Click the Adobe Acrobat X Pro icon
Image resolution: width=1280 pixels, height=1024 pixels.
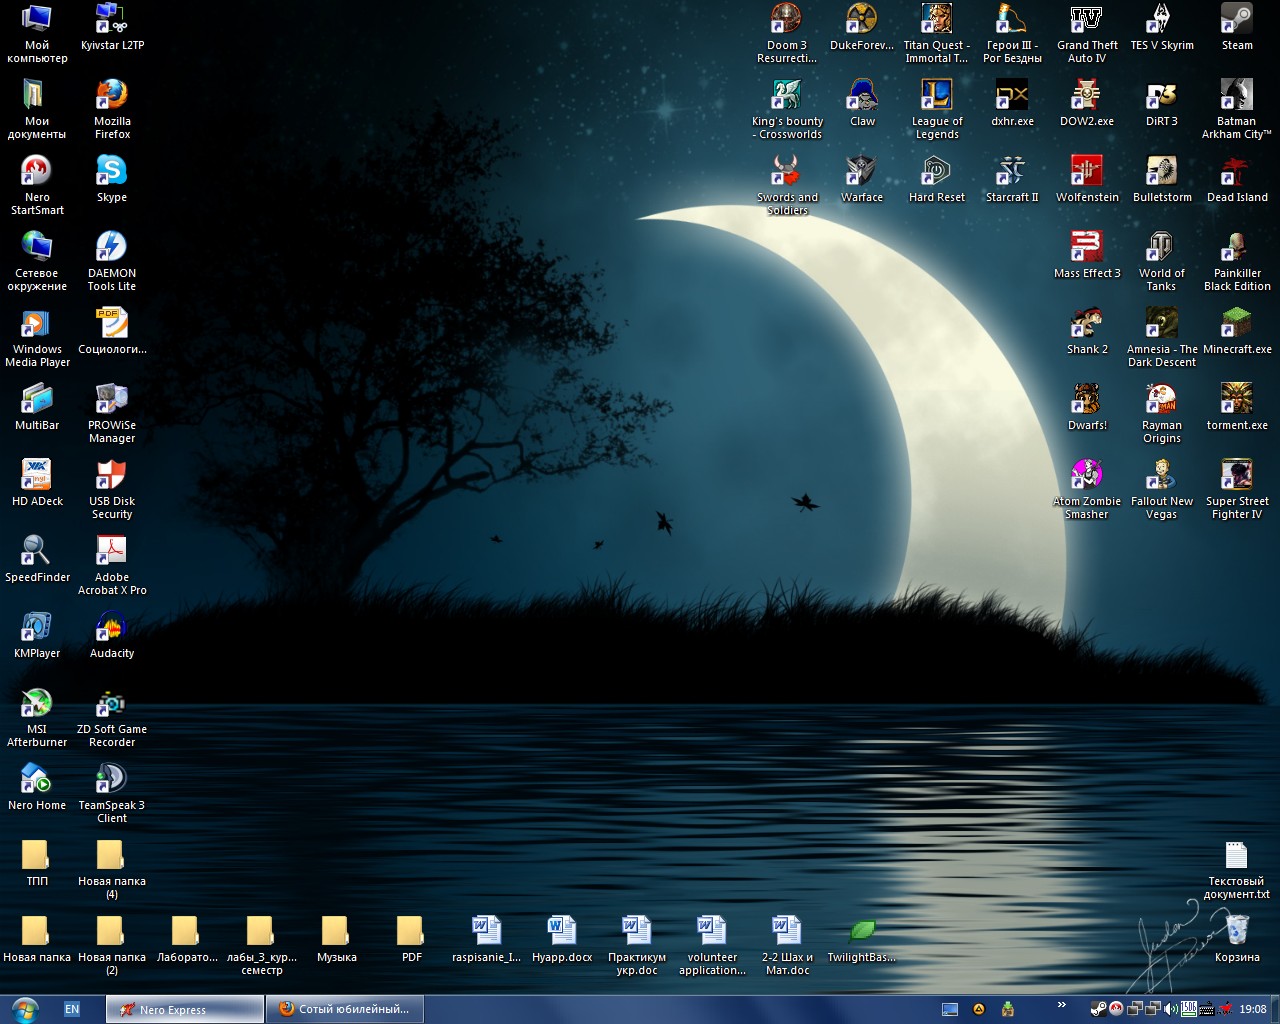point(112,552)
